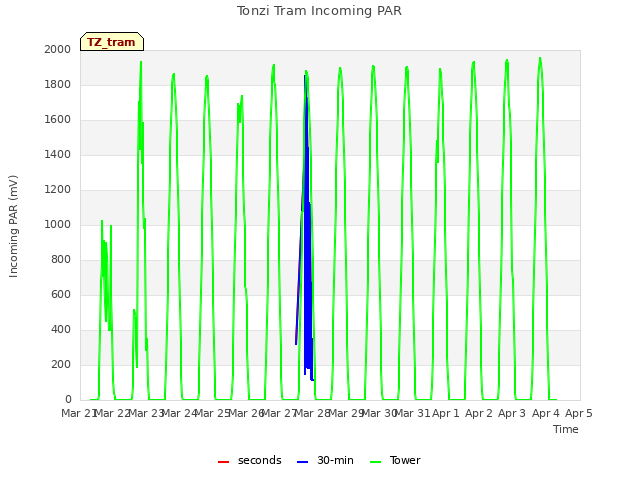Viewport: 640px width, 480px height.
Task: Click the Mar 24 x-axis date label
Action: [179, 413]
